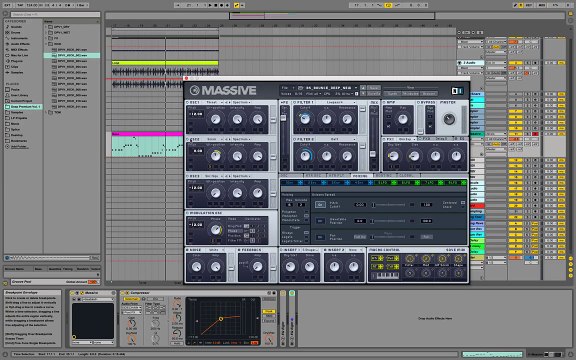
Task: Toggle Filter 2 power in Massive
Action: [x=294, y=139]
